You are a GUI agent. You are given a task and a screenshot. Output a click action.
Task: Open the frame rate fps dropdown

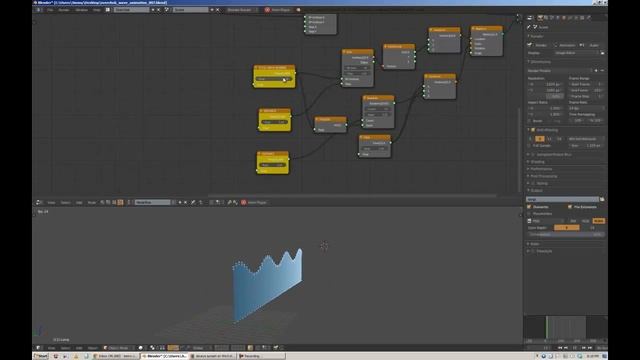point(586,109)
